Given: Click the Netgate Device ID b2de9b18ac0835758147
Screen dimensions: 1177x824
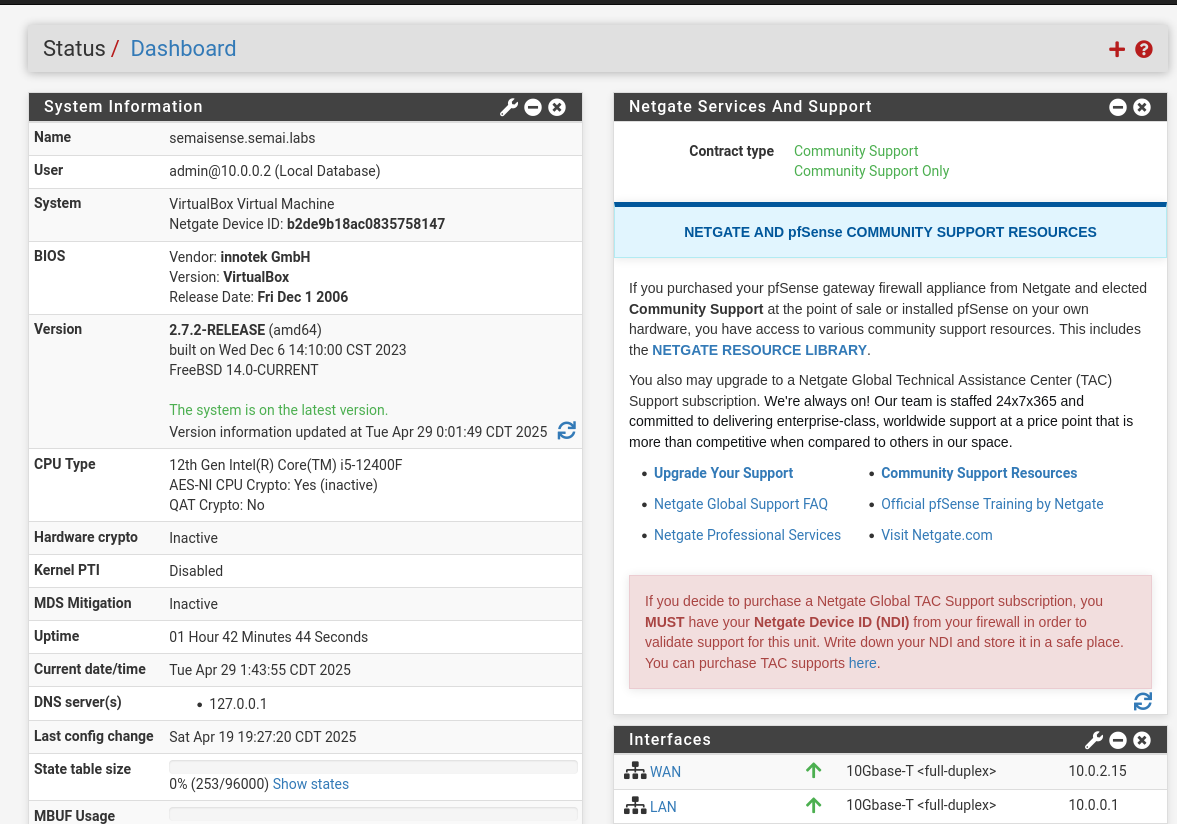Looking at the screenshot, I should click(x=366, y=224).
